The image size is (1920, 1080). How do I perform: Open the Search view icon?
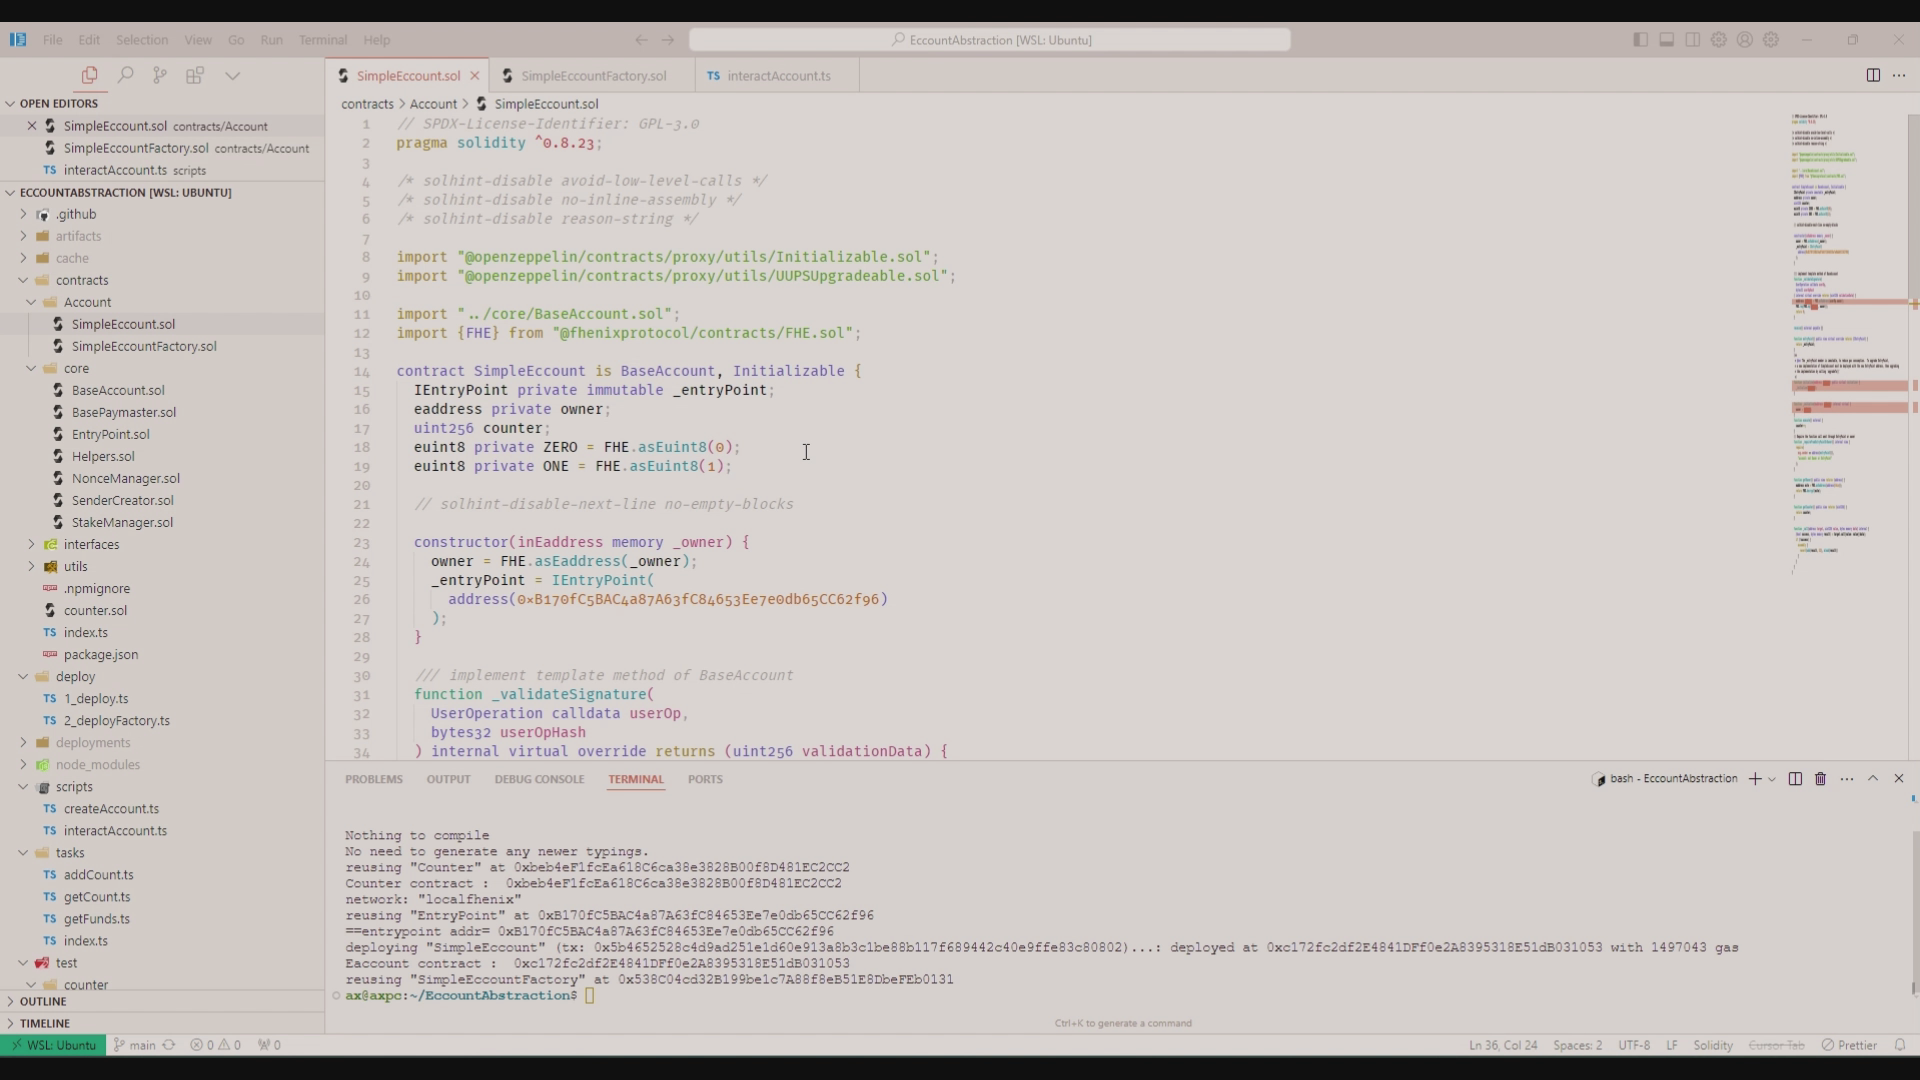point(125,75)
